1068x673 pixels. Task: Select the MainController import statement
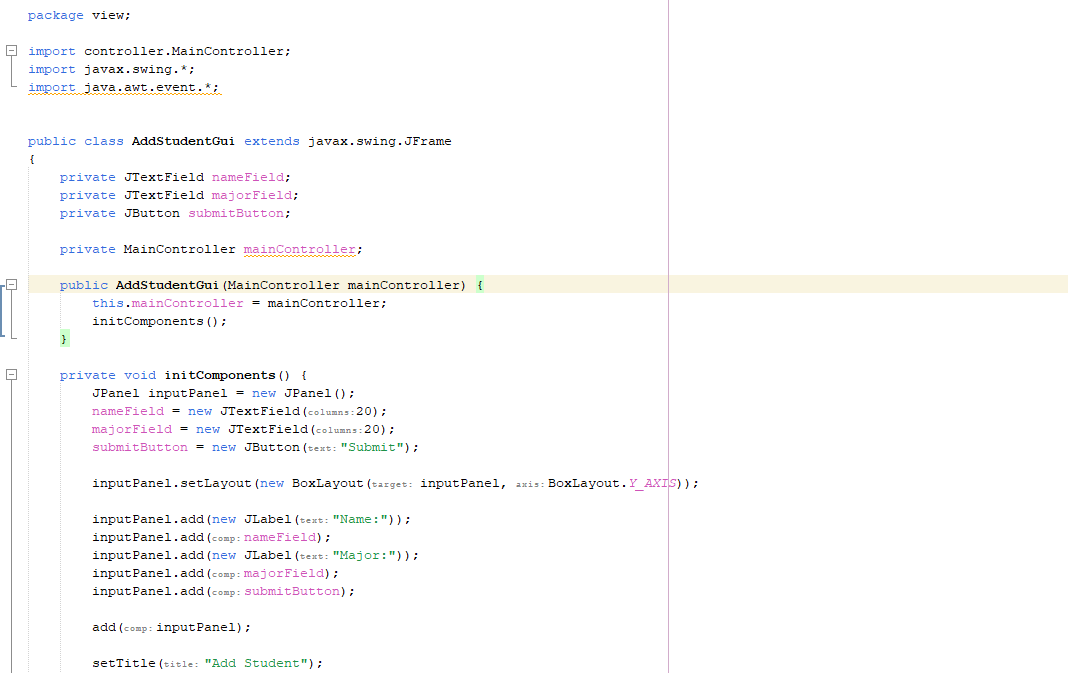click(160, 50)
